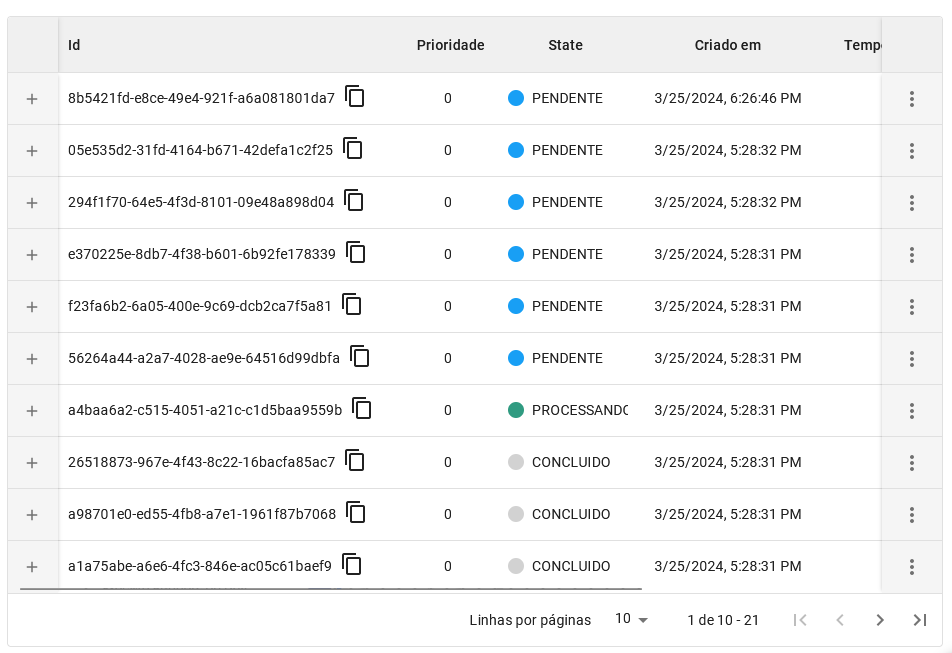This screenshot has width=952, height=653.
Task: Open actions menu for PROCESSANDO row
Action: pos(911,411)
